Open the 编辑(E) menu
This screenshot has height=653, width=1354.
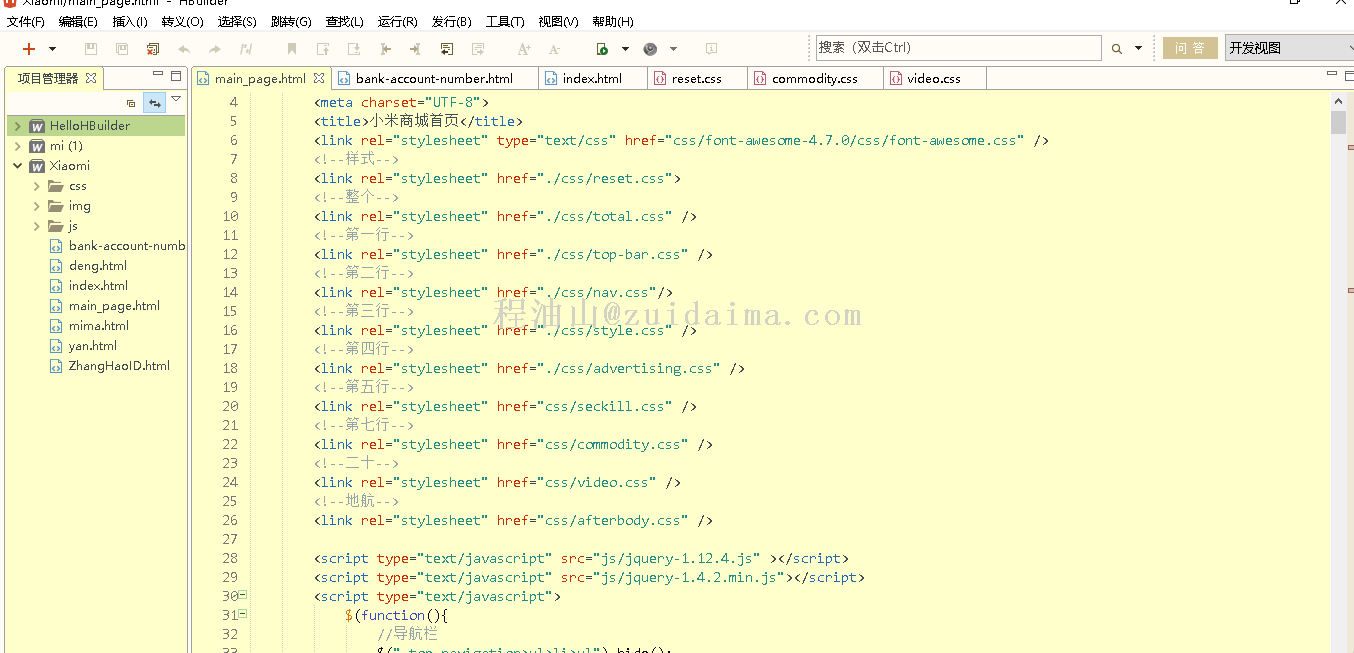79,21
